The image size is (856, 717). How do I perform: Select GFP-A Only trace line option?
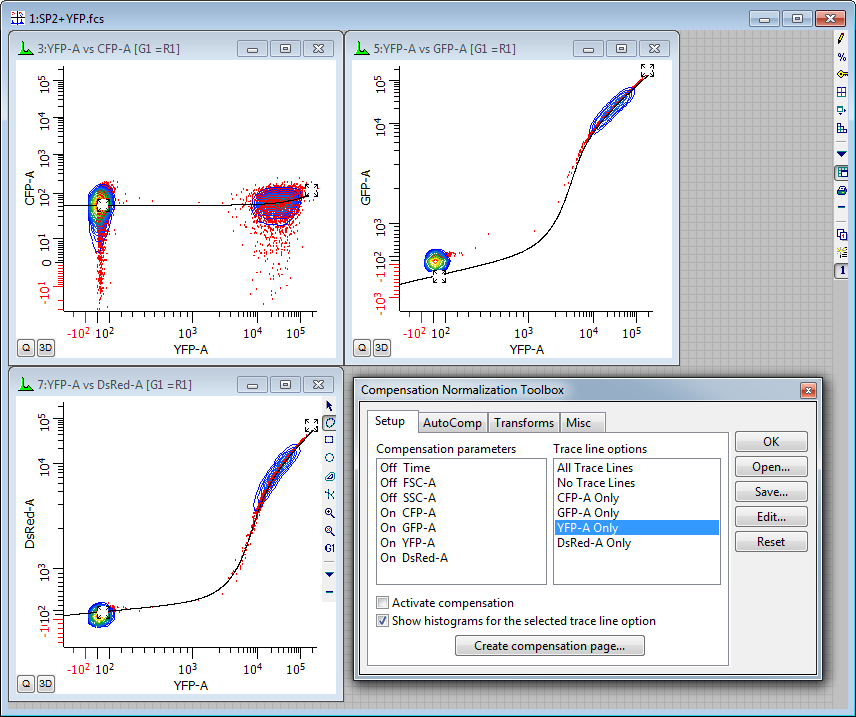[587, 513]
